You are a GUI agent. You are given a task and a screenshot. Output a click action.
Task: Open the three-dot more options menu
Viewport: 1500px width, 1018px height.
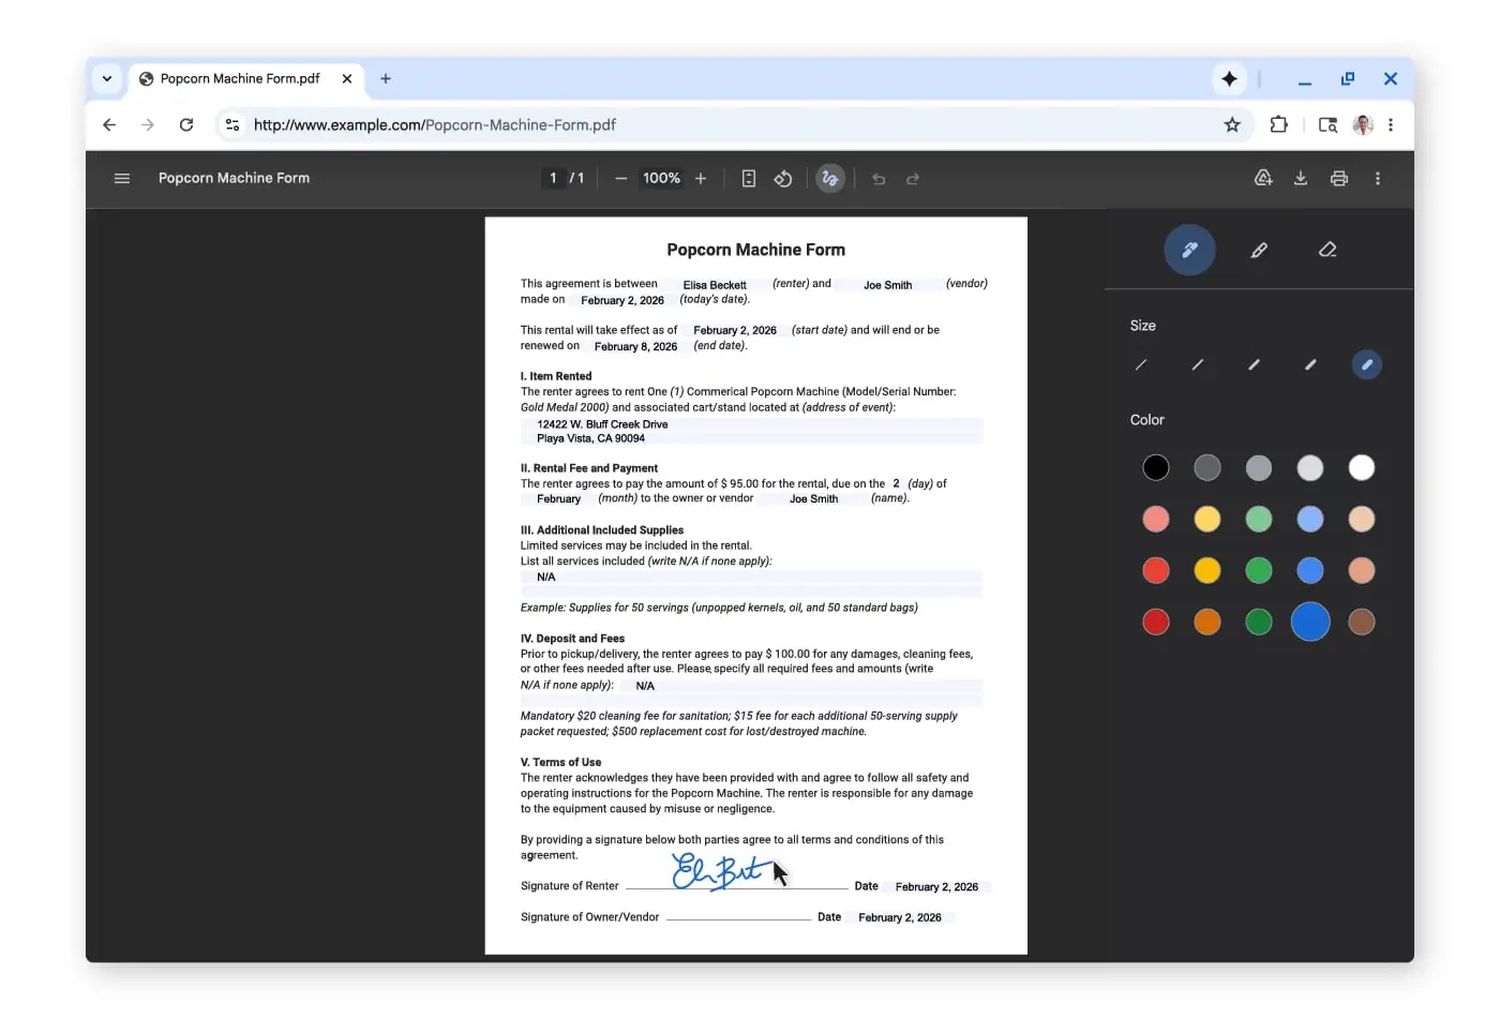click(1378, 178)
